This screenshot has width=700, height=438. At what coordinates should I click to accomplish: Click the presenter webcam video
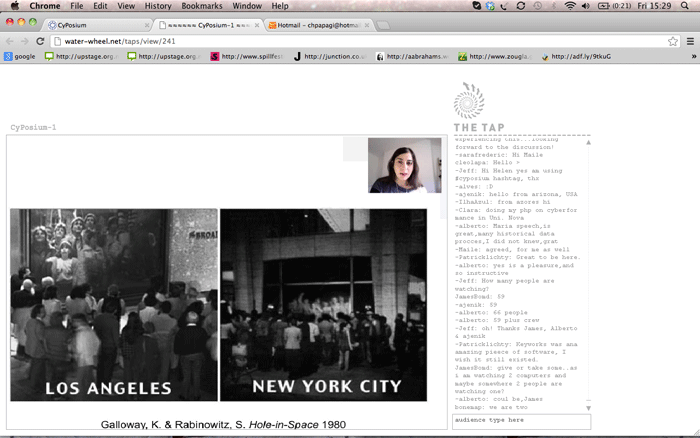[404, 165]
